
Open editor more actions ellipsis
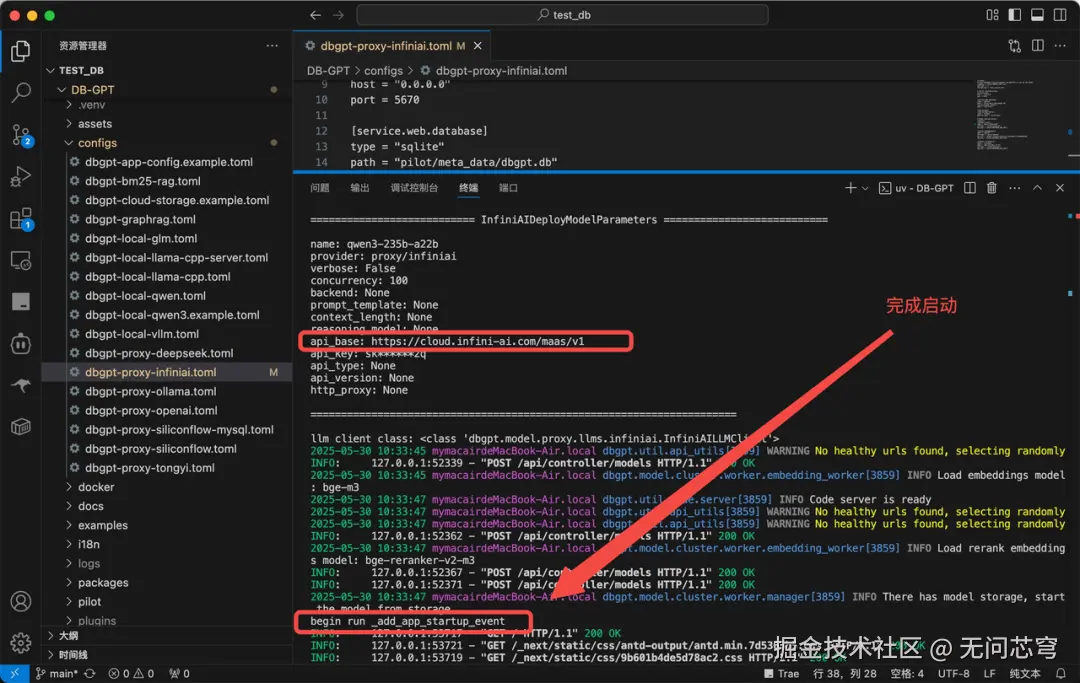pos(1060,45)
